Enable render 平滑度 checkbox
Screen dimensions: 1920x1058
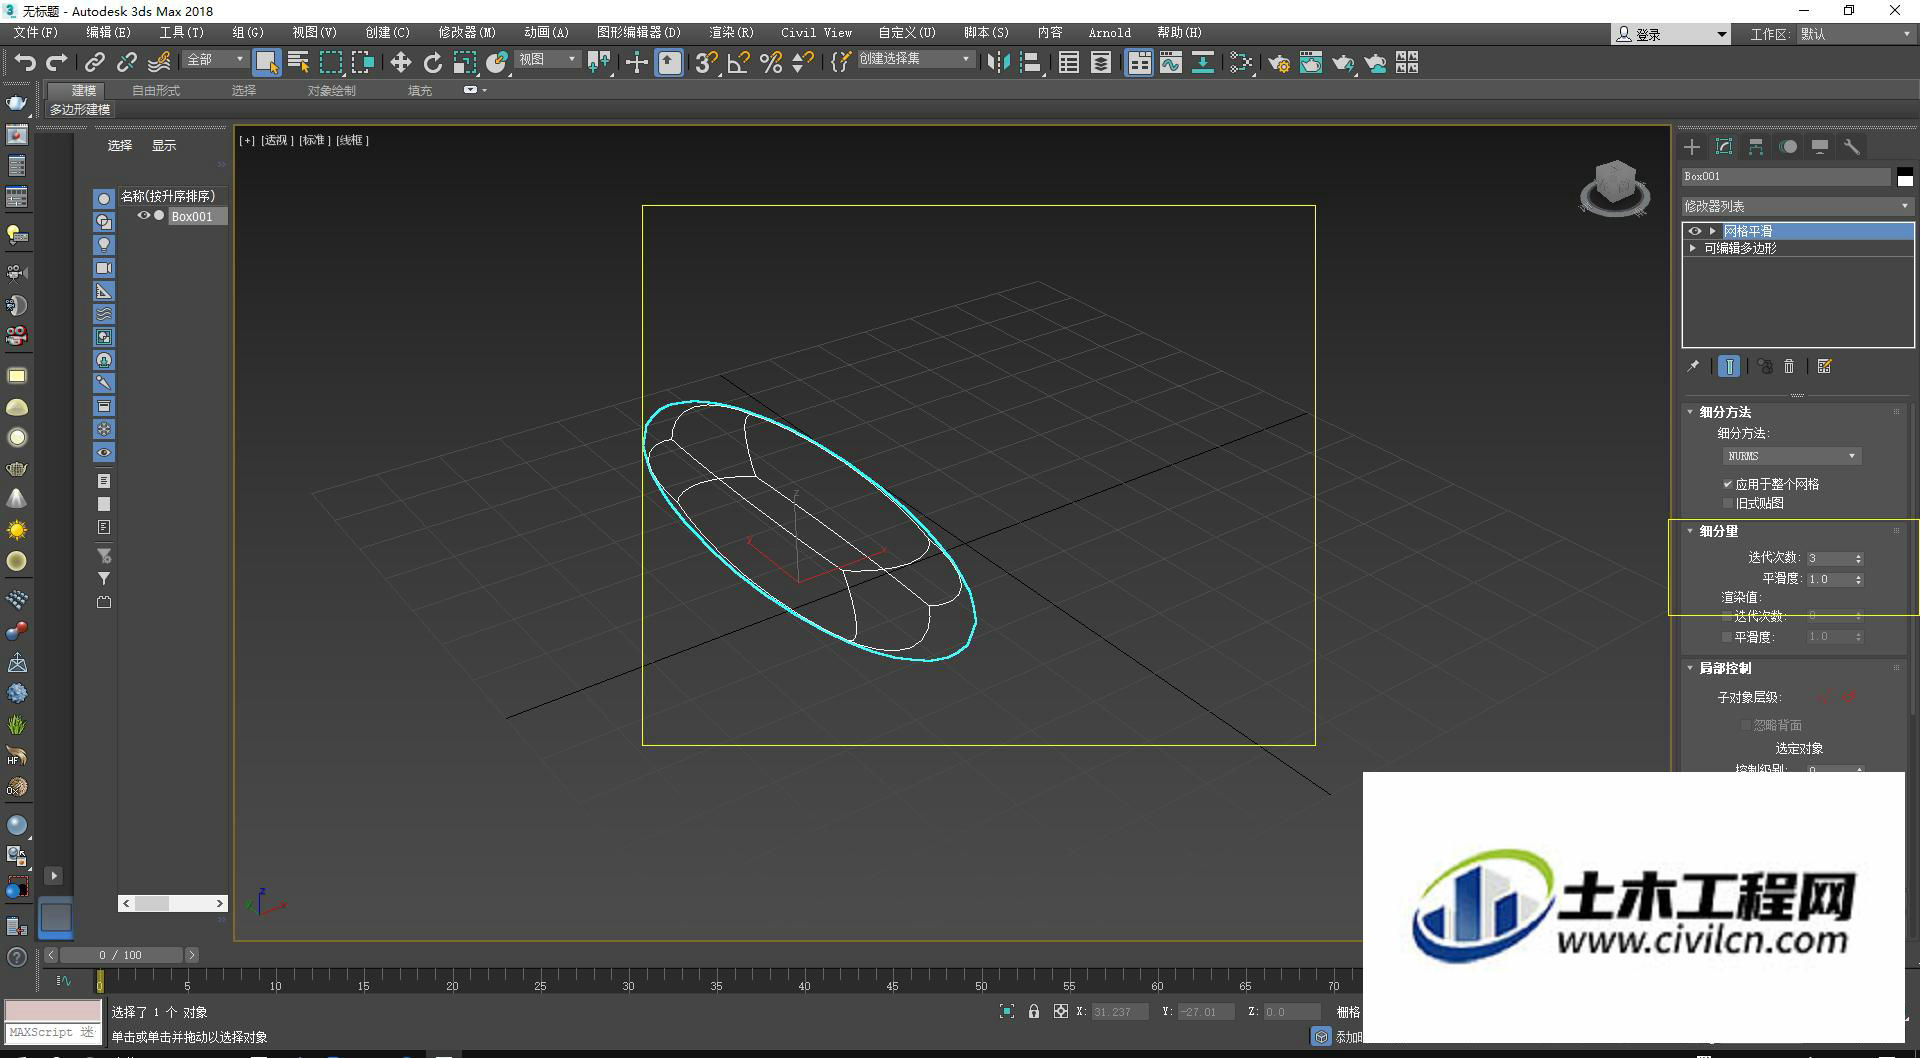pos(1727,637)
